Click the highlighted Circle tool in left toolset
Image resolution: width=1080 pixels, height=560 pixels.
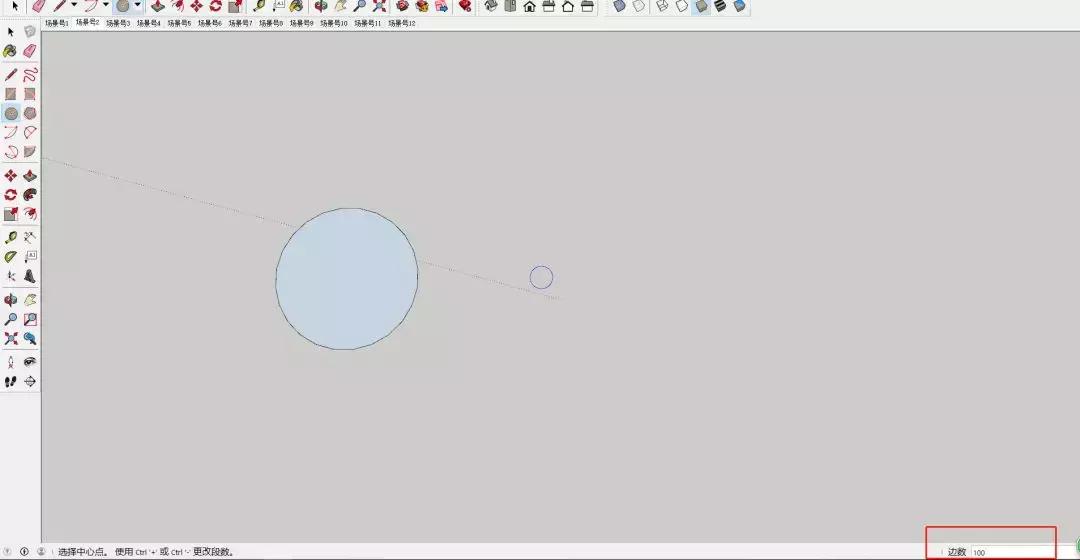click(x=11, y=113)
